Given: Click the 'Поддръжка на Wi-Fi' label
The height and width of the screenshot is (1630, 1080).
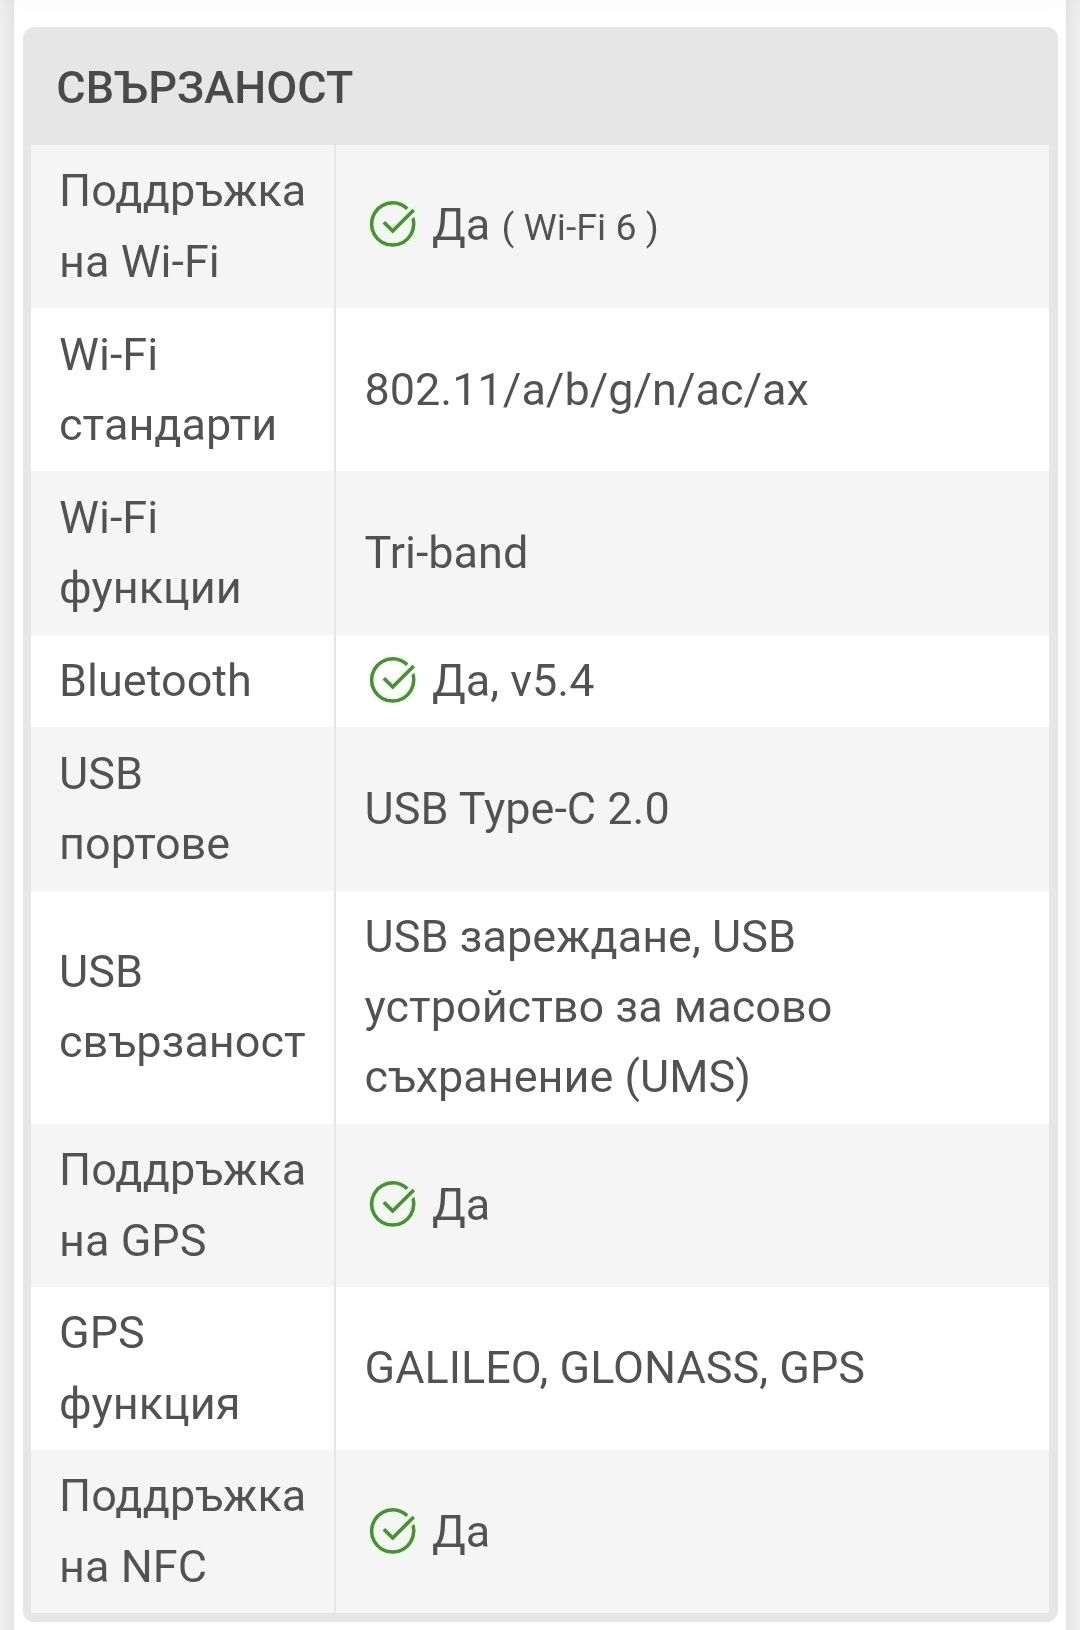Looking at the screenshot, I should pos(182,226).
